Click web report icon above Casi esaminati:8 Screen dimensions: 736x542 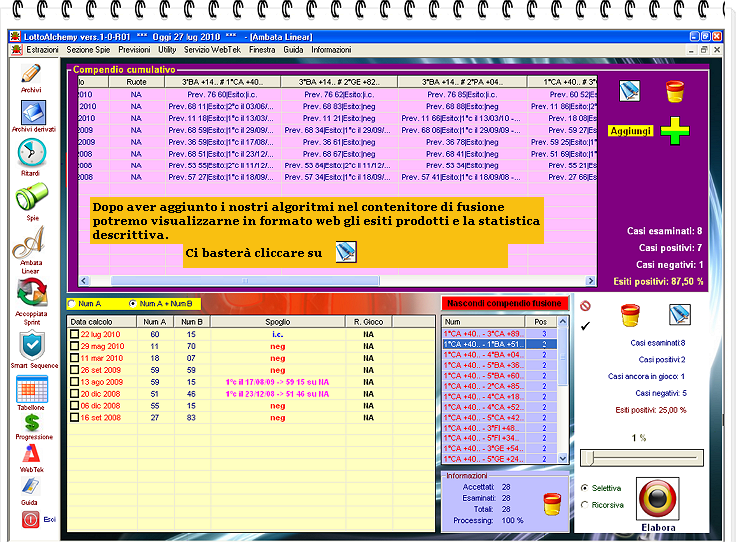point(680,314)
